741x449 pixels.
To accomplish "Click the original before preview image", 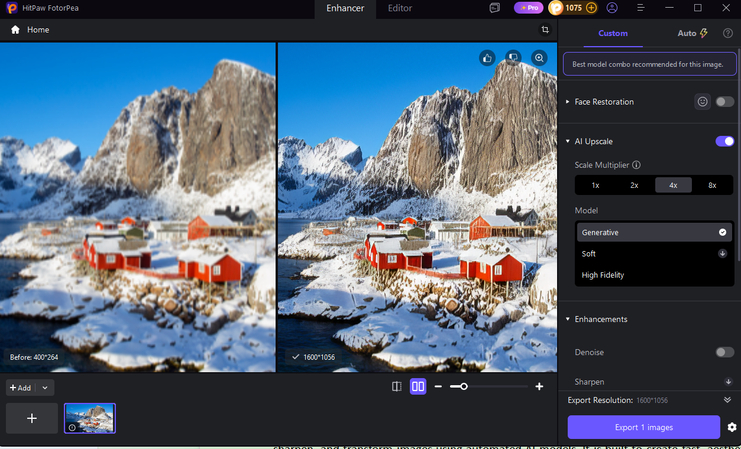I will [x=138, y=207].
